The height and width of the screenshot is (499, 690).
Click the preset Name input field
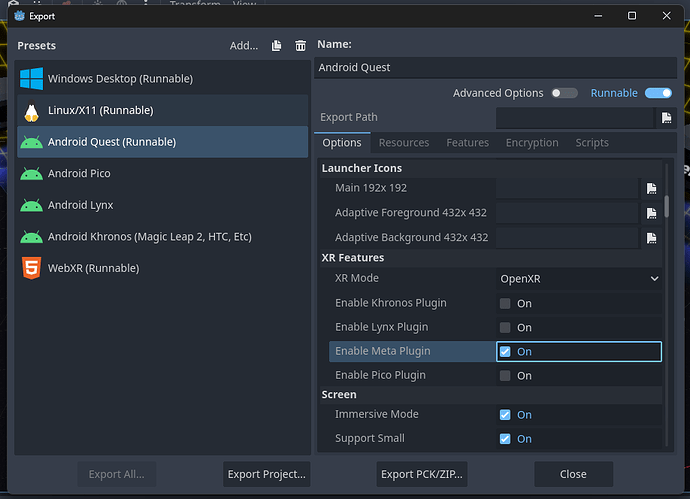pyautogui.click(x=495, y=68)
